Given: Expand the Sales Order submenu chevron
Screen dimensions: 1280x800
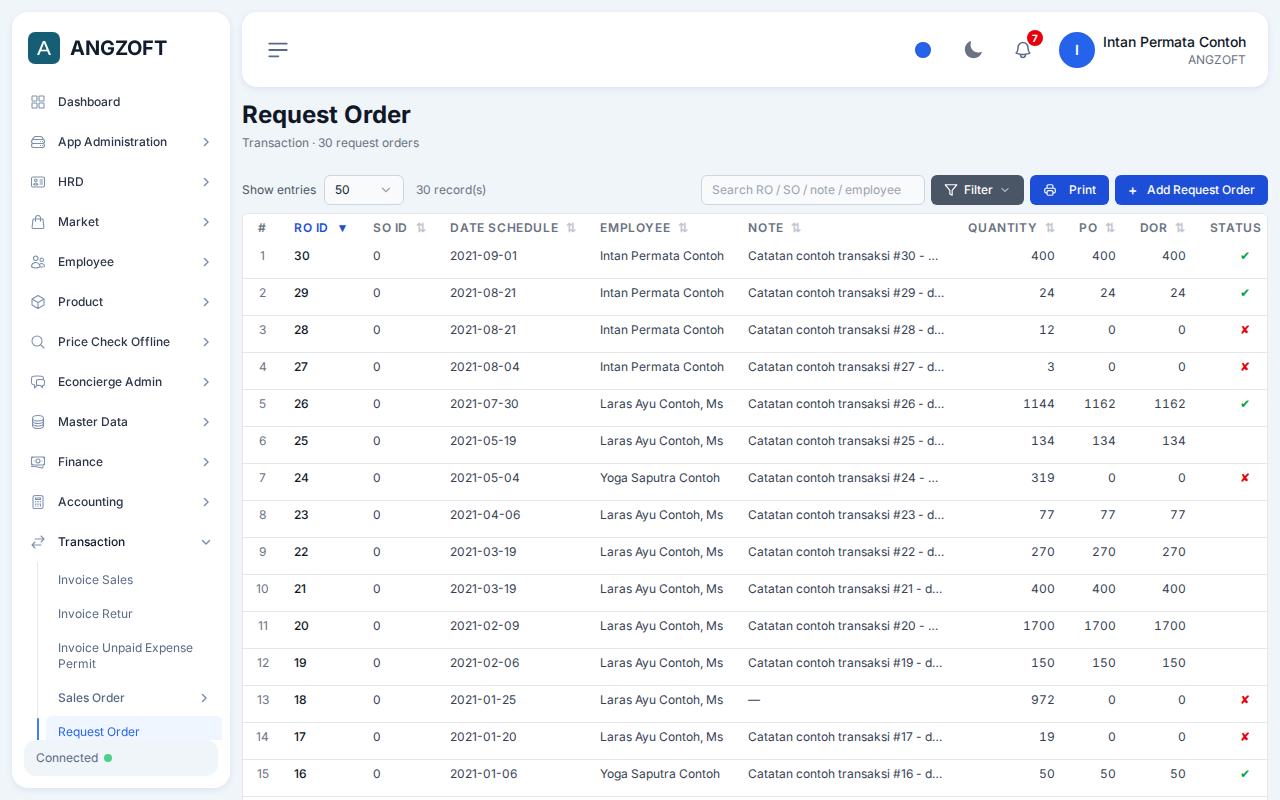Looking at the screenshot, I should (204, 698).
